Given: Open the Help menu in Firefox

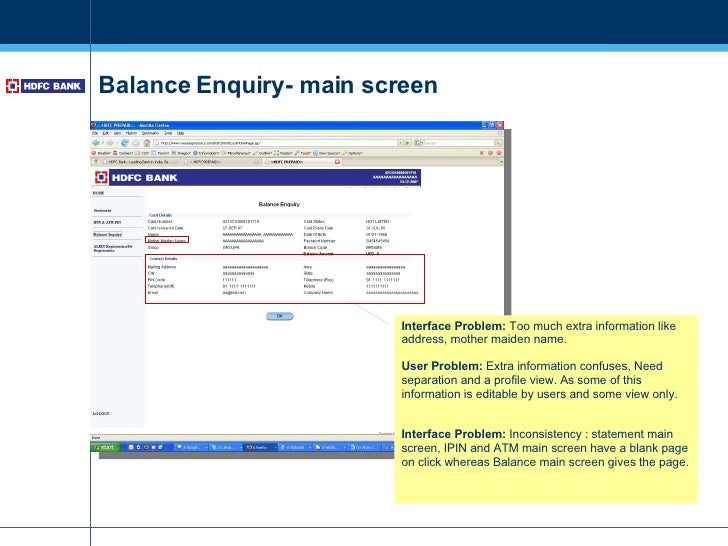Looking at the screenshot, I should (x=180, y=133).
